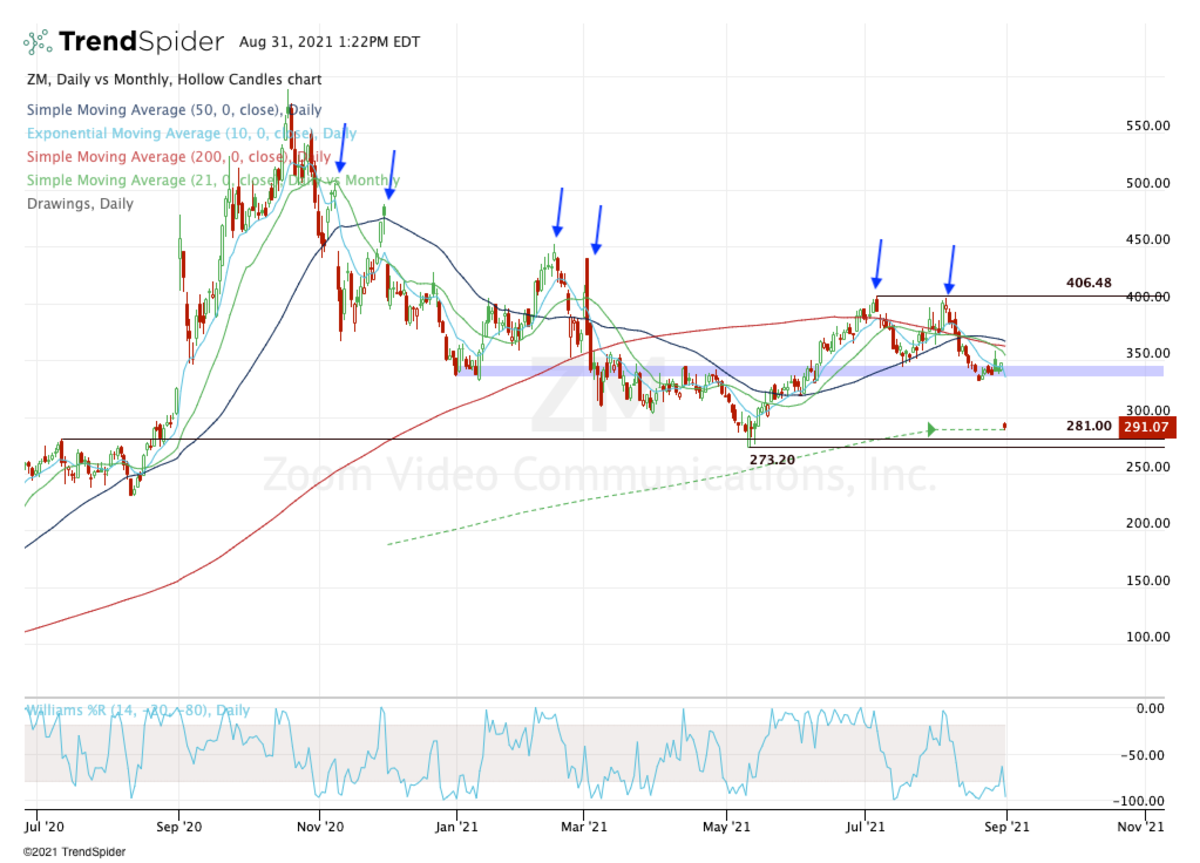Toggle the Exponential Moving Average 10 legend entry
Image resolution: width=1200 pixels, height=863 pixels.
point(190,134)
